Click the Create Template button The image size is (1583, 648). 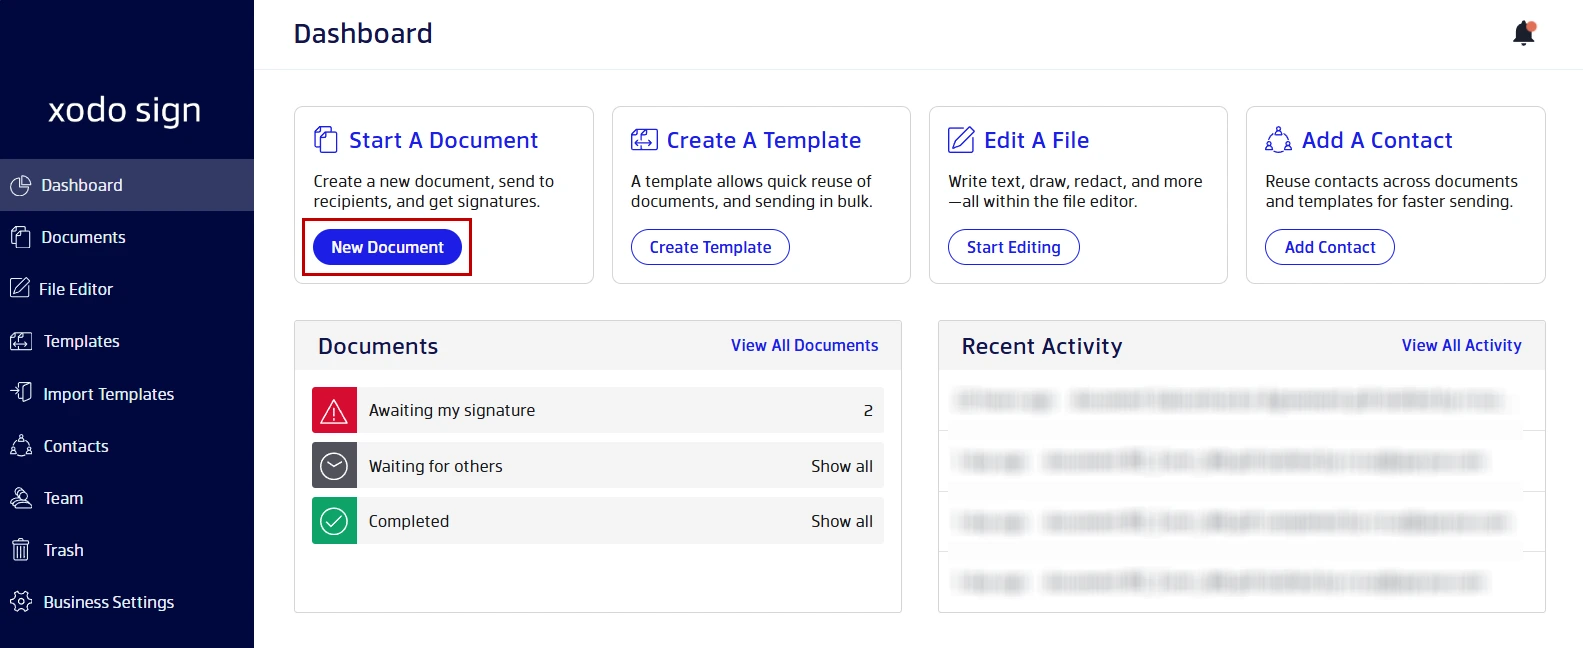coord(710,247)
